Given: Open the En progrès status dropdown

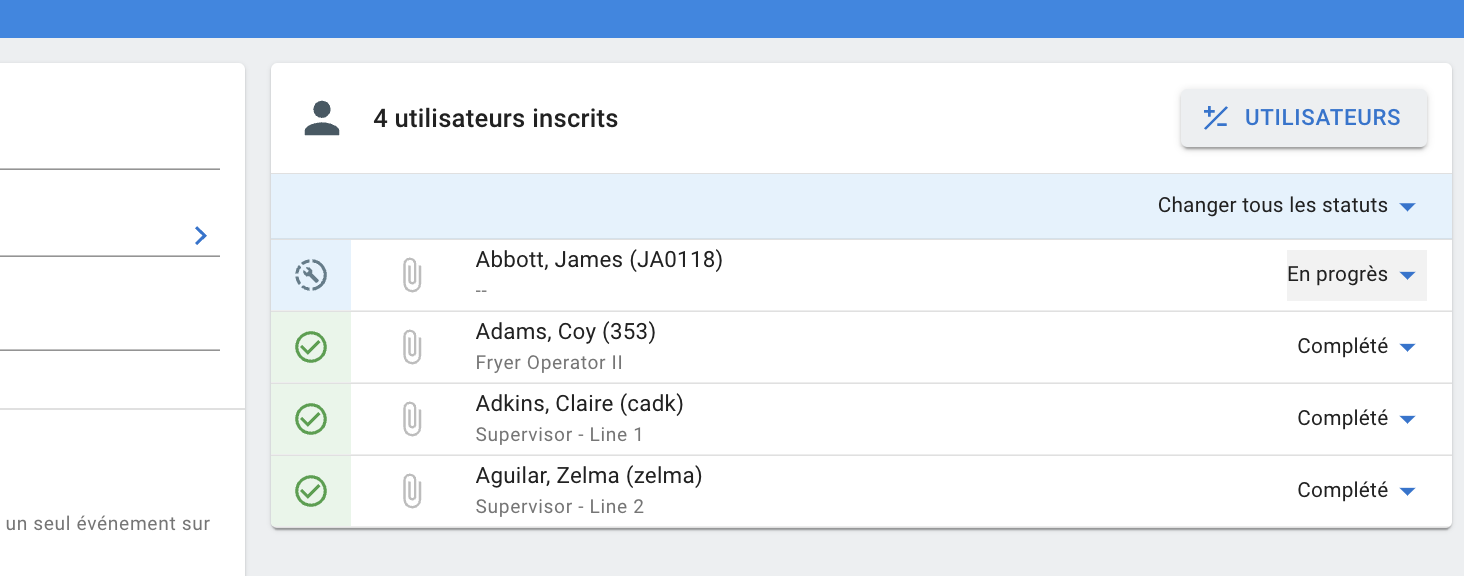Looking at the screenshot, I should (x=1356, y=275).
